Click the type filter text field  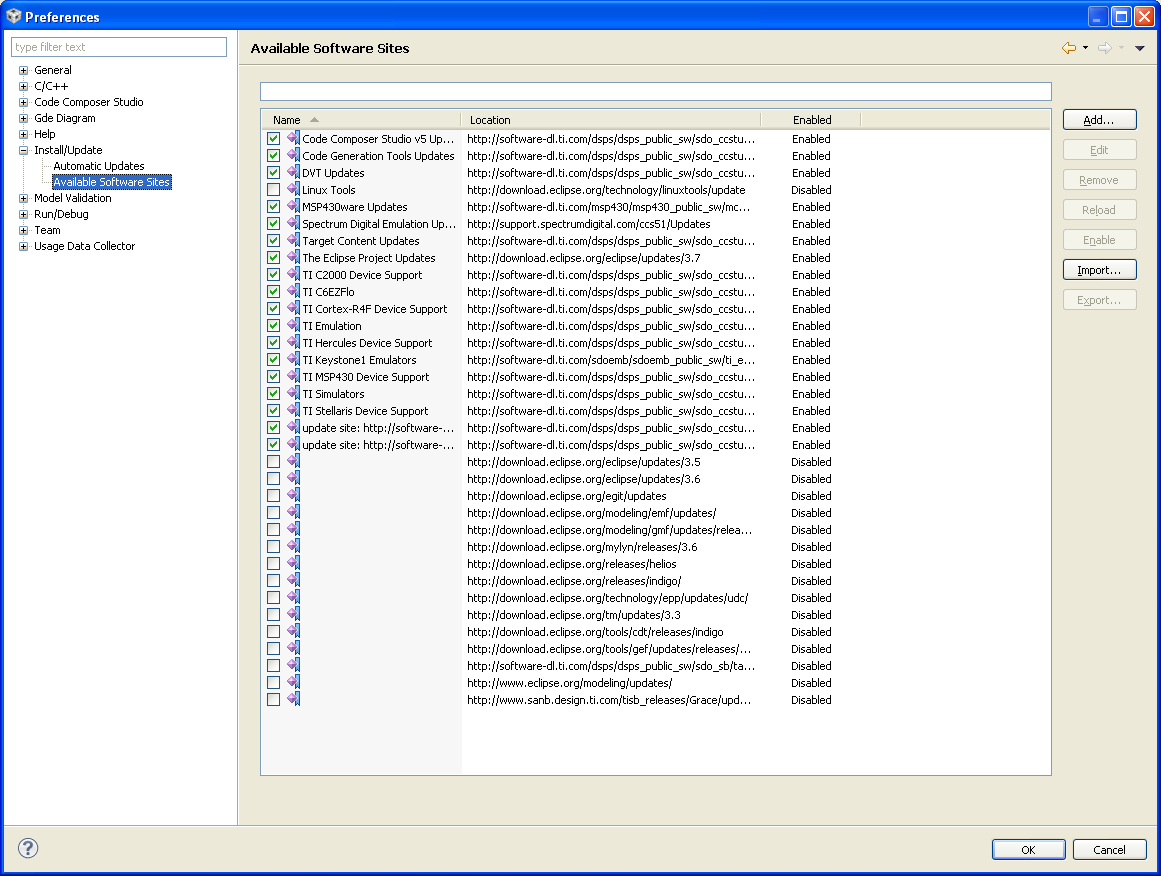pyautogui.click(x=118, y=46)
